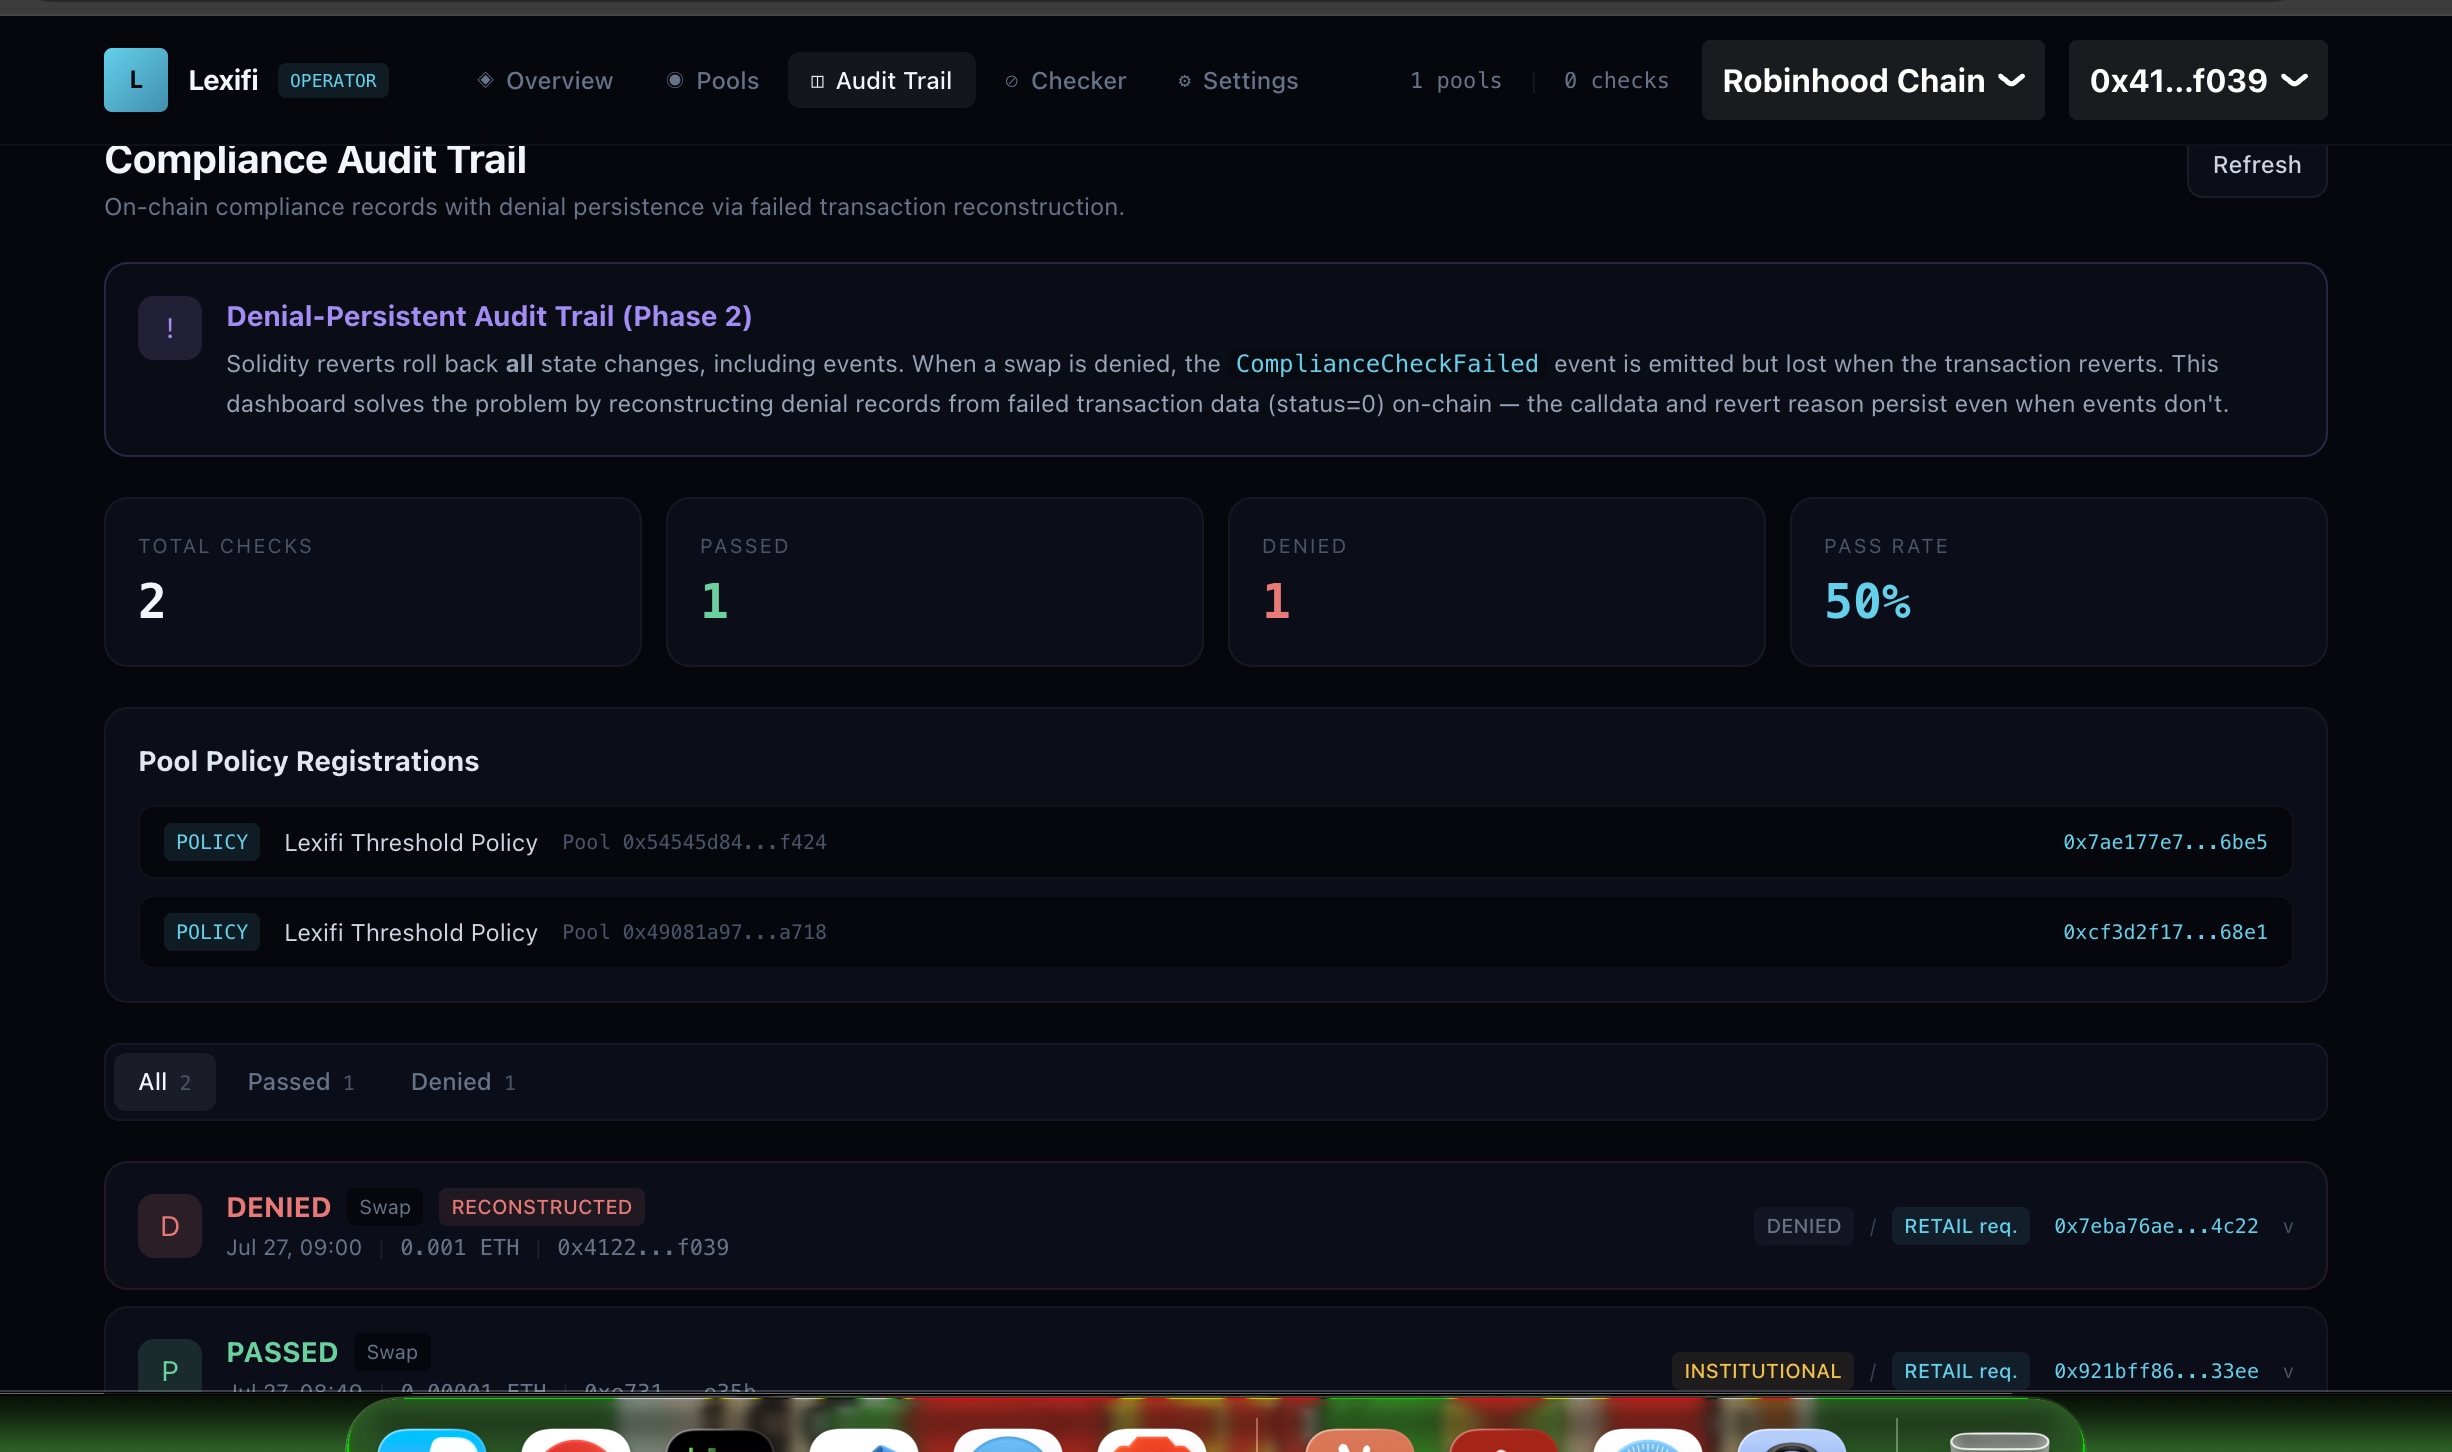Viewport: 2452px width, 1452px height.
Task: Open the Robinhood Chain network dropdown
Action: pyautogui.click(x=1873, y=80)
